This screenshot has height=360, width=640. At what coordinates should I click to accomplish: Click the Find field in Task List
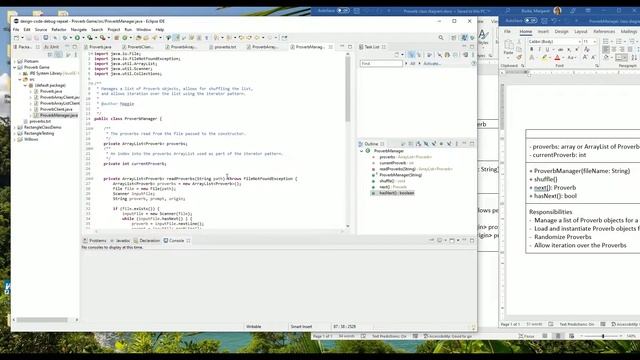point(381,64)
